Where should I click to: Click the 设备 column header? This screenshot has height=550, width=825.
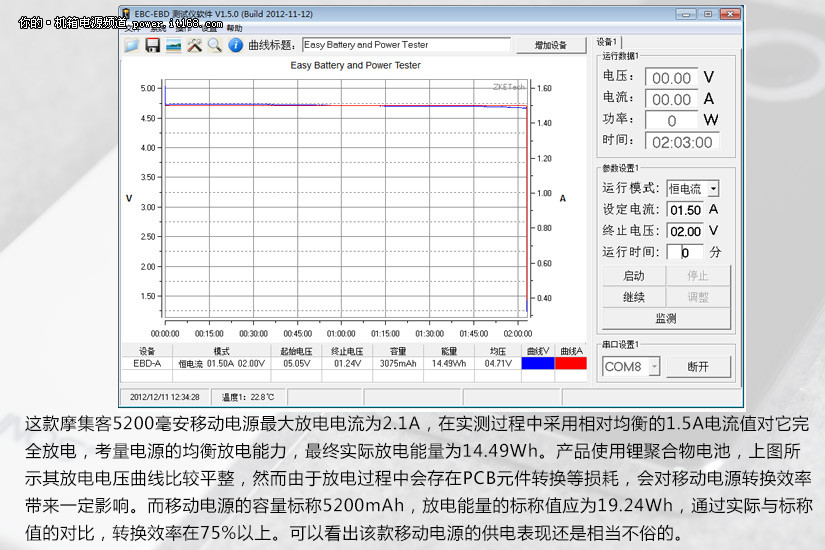(147, 351)
